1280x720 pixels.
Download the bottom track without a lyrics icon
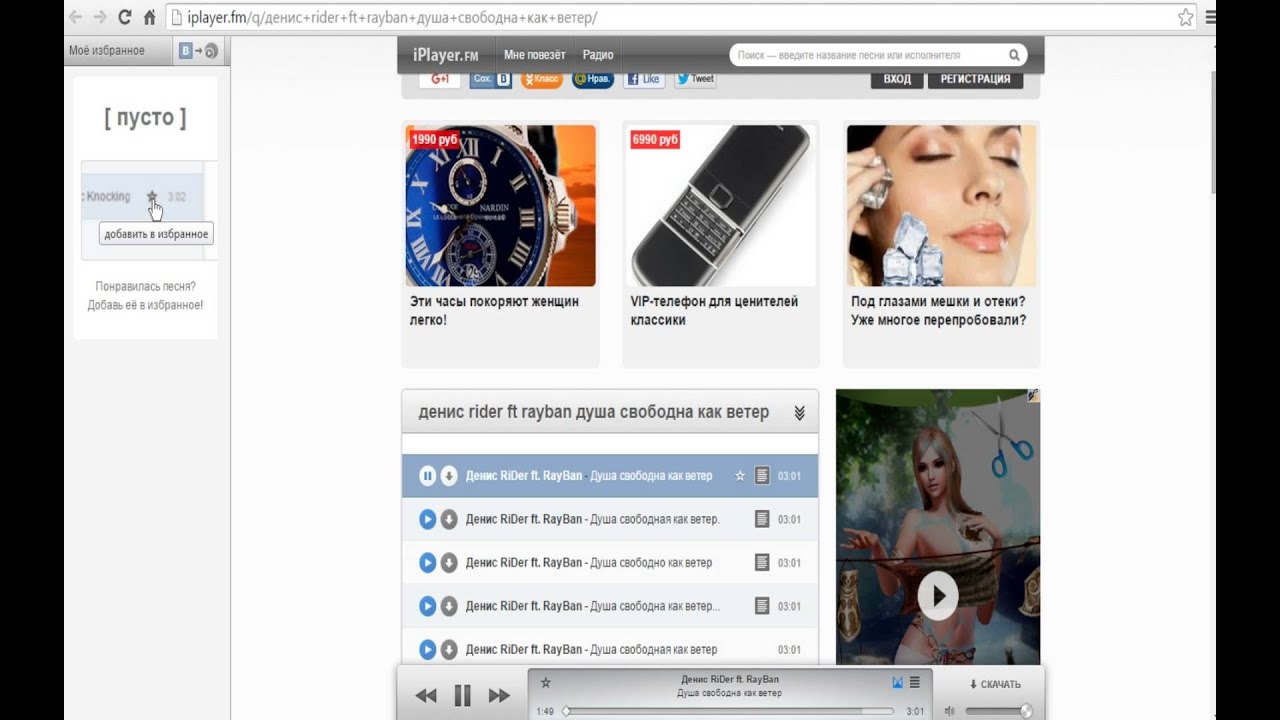tap(449, 649)
